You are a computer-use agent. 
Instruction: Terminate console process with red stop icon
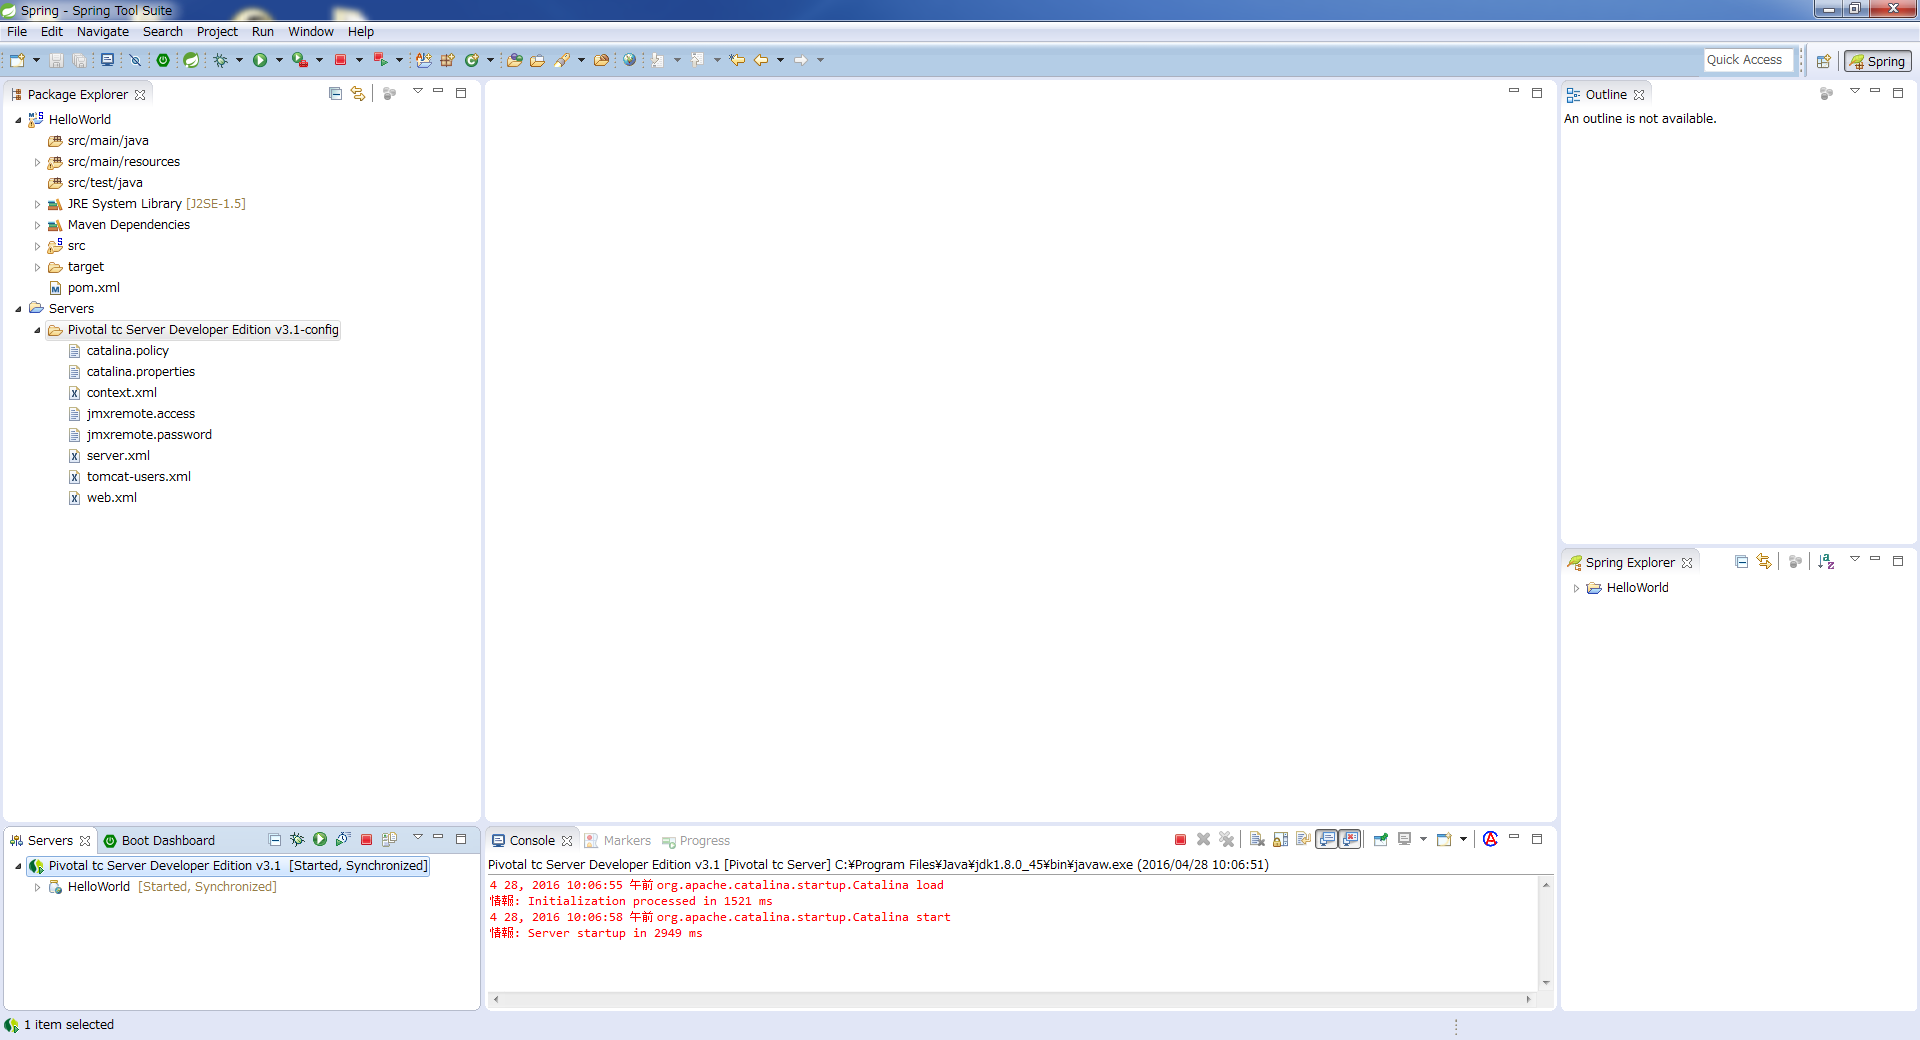[x=1180, y=840]
